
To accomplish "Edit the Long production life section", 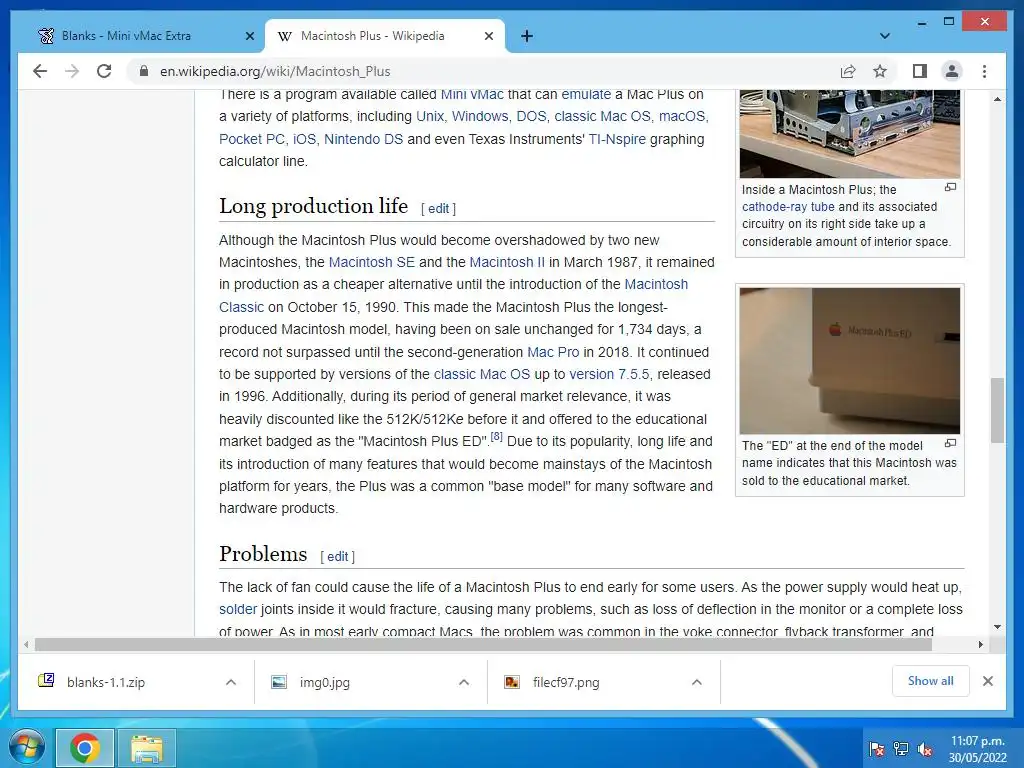I will [438, 208].
